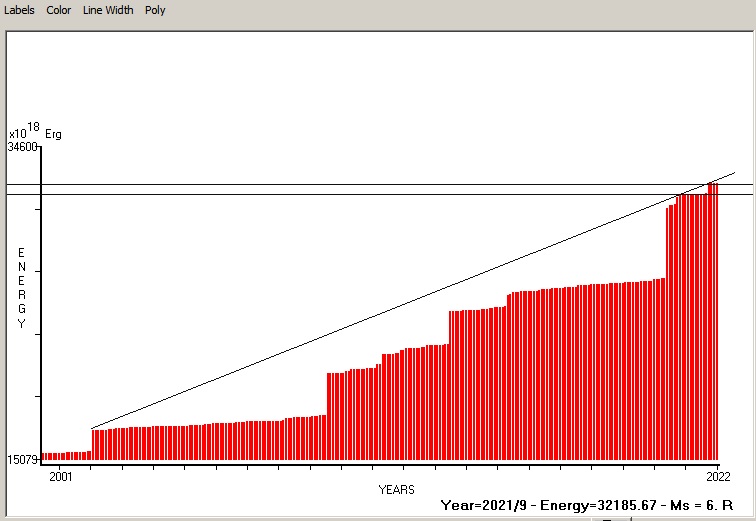
Task: Click the midpoint of the diagonal trend line
Action: [413, 300]
